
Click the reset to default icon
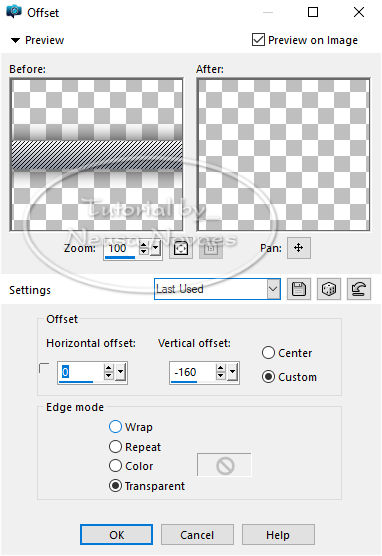[359, 289]
